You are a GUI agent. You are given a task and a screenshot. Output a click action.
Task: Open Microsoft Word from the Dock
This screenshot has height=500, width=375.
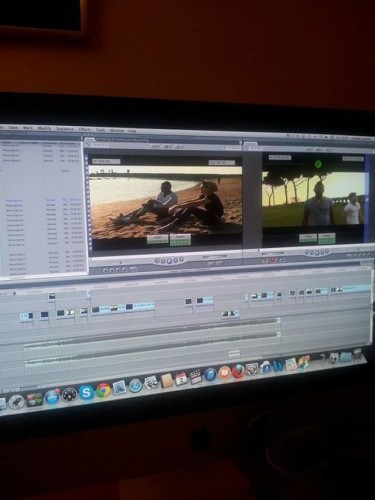coord(279,366)
